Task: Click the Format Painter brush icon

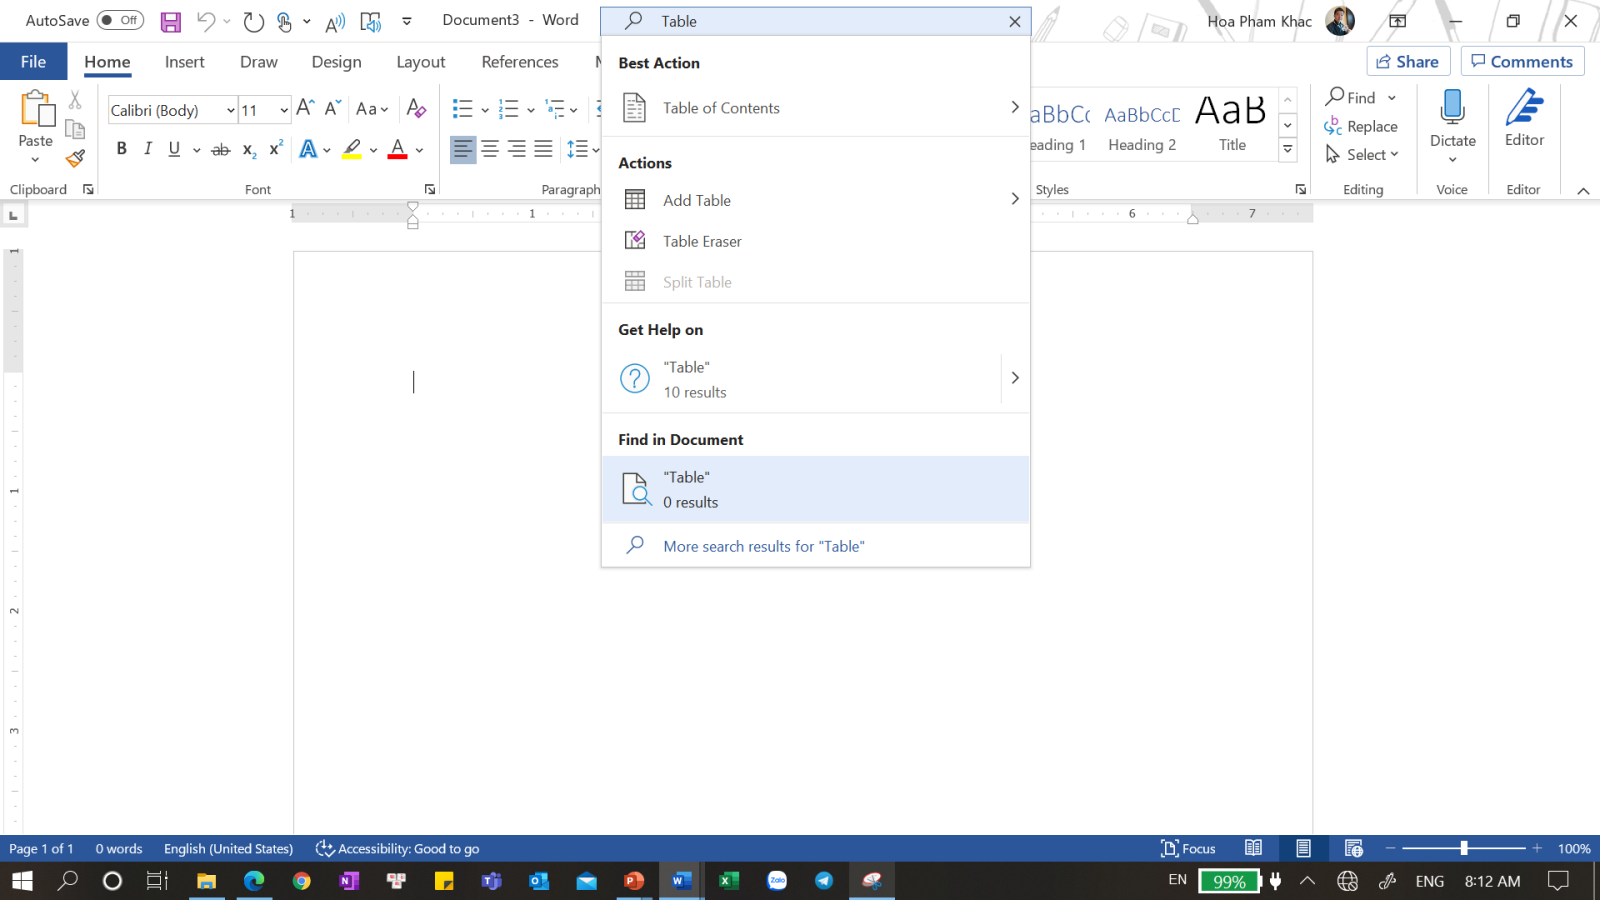Action: (75, 158)
